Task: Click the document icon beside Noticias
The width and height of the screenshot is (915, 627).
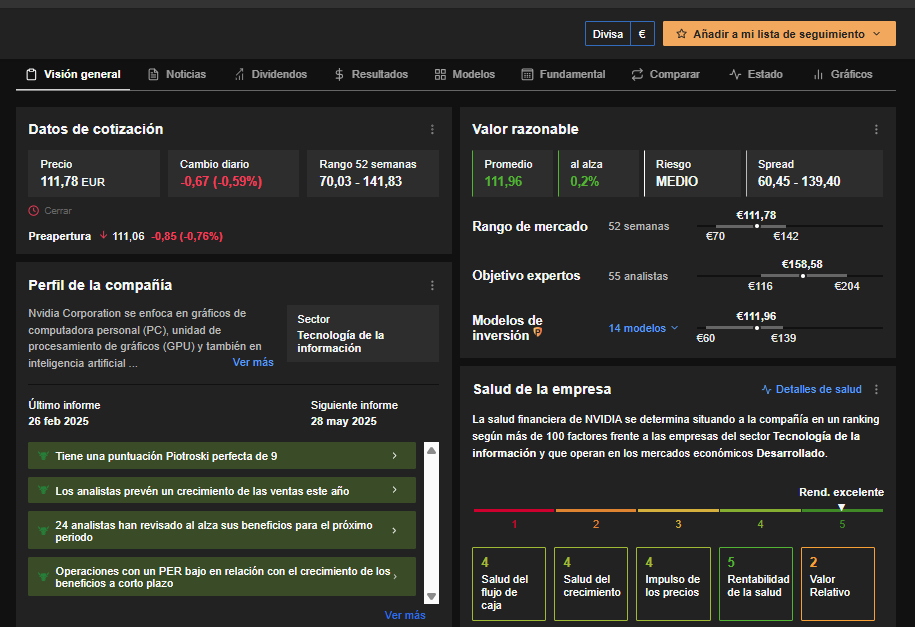Action: (153, 74)
